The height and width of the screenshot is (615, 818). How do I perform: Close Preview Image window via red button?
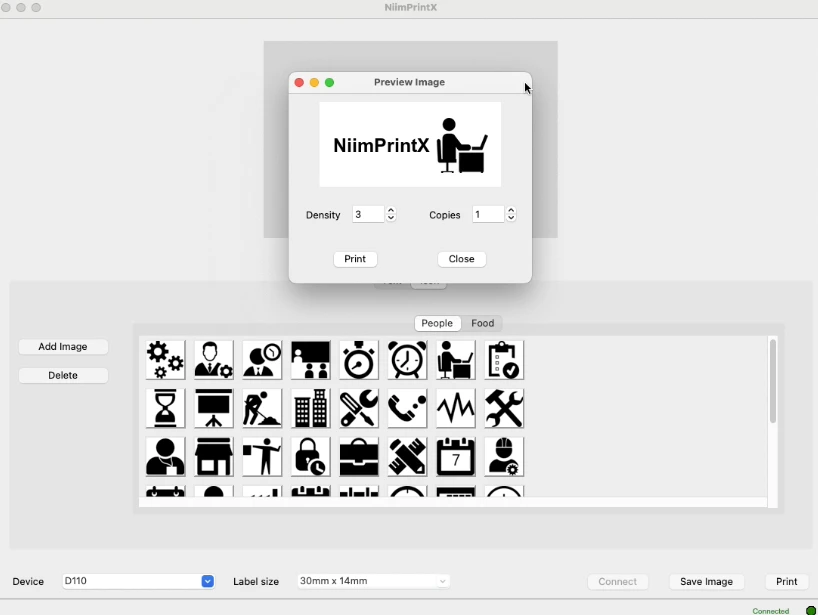(x=299, y=82)
